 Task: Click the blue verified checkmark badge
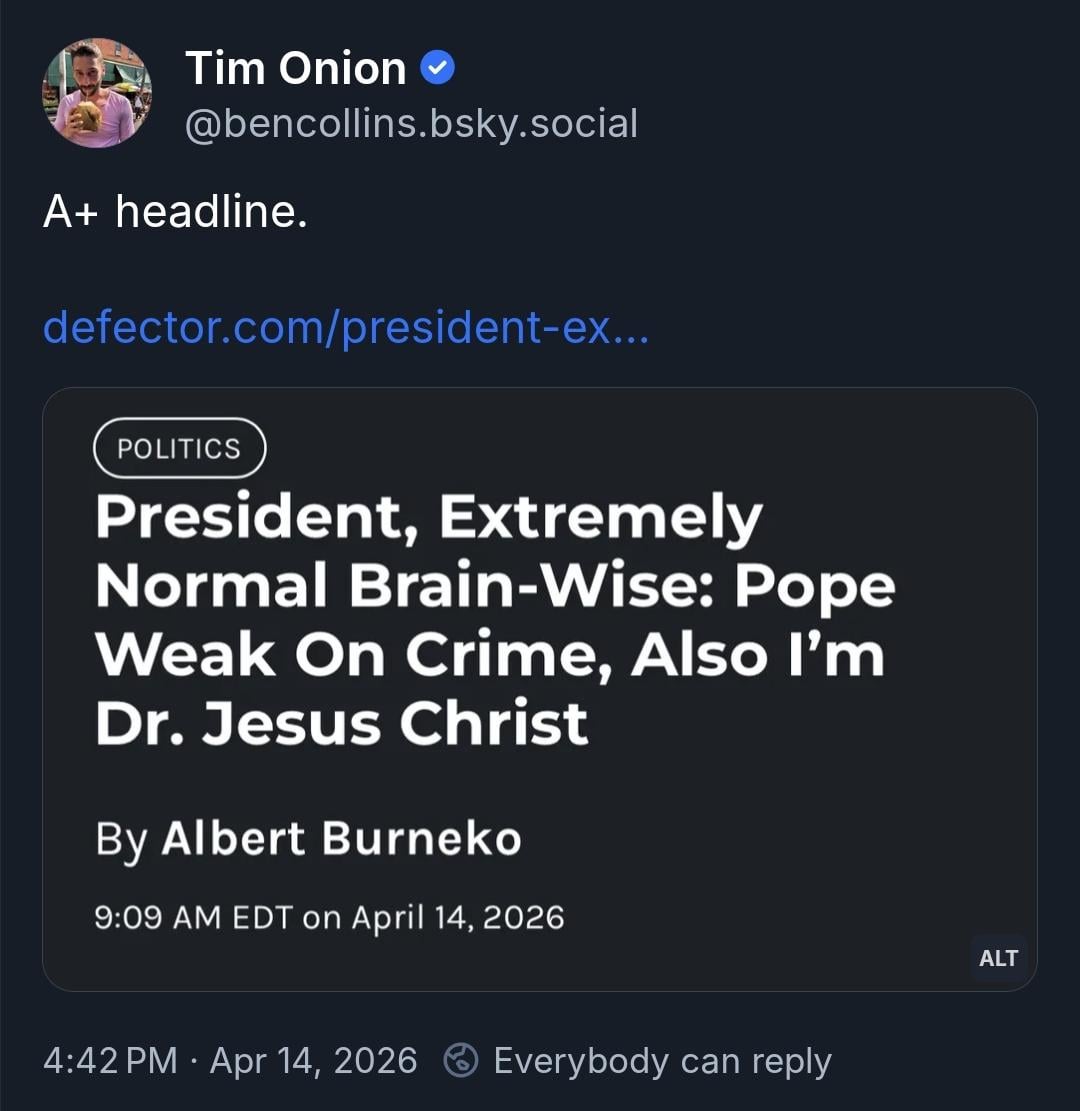[436, 68]
